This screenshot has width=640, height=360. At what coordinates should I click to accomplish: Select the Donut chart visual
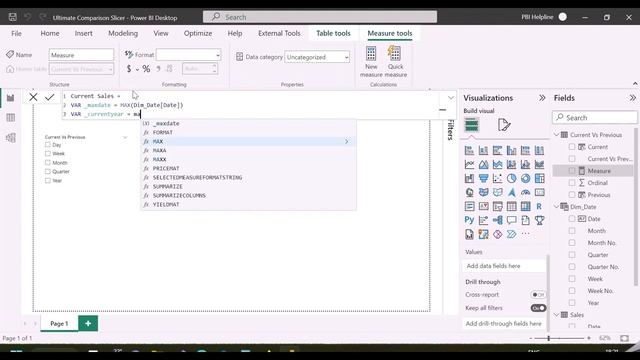click(x=525, y=178)
